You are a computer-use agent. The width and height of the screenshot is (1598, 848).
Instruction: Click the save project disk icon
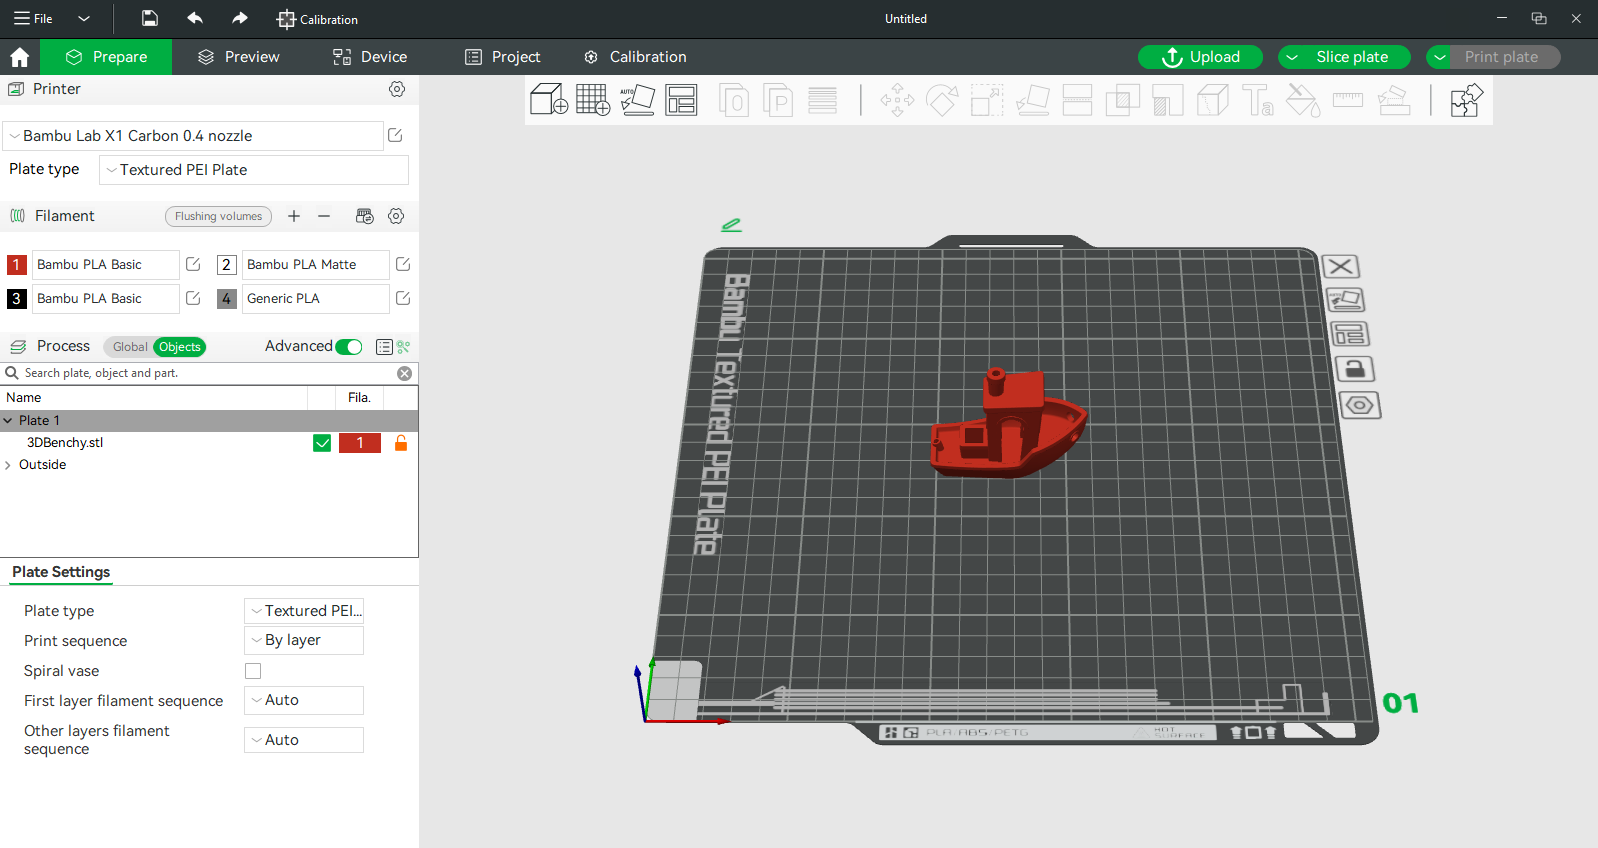click(149, 18)
